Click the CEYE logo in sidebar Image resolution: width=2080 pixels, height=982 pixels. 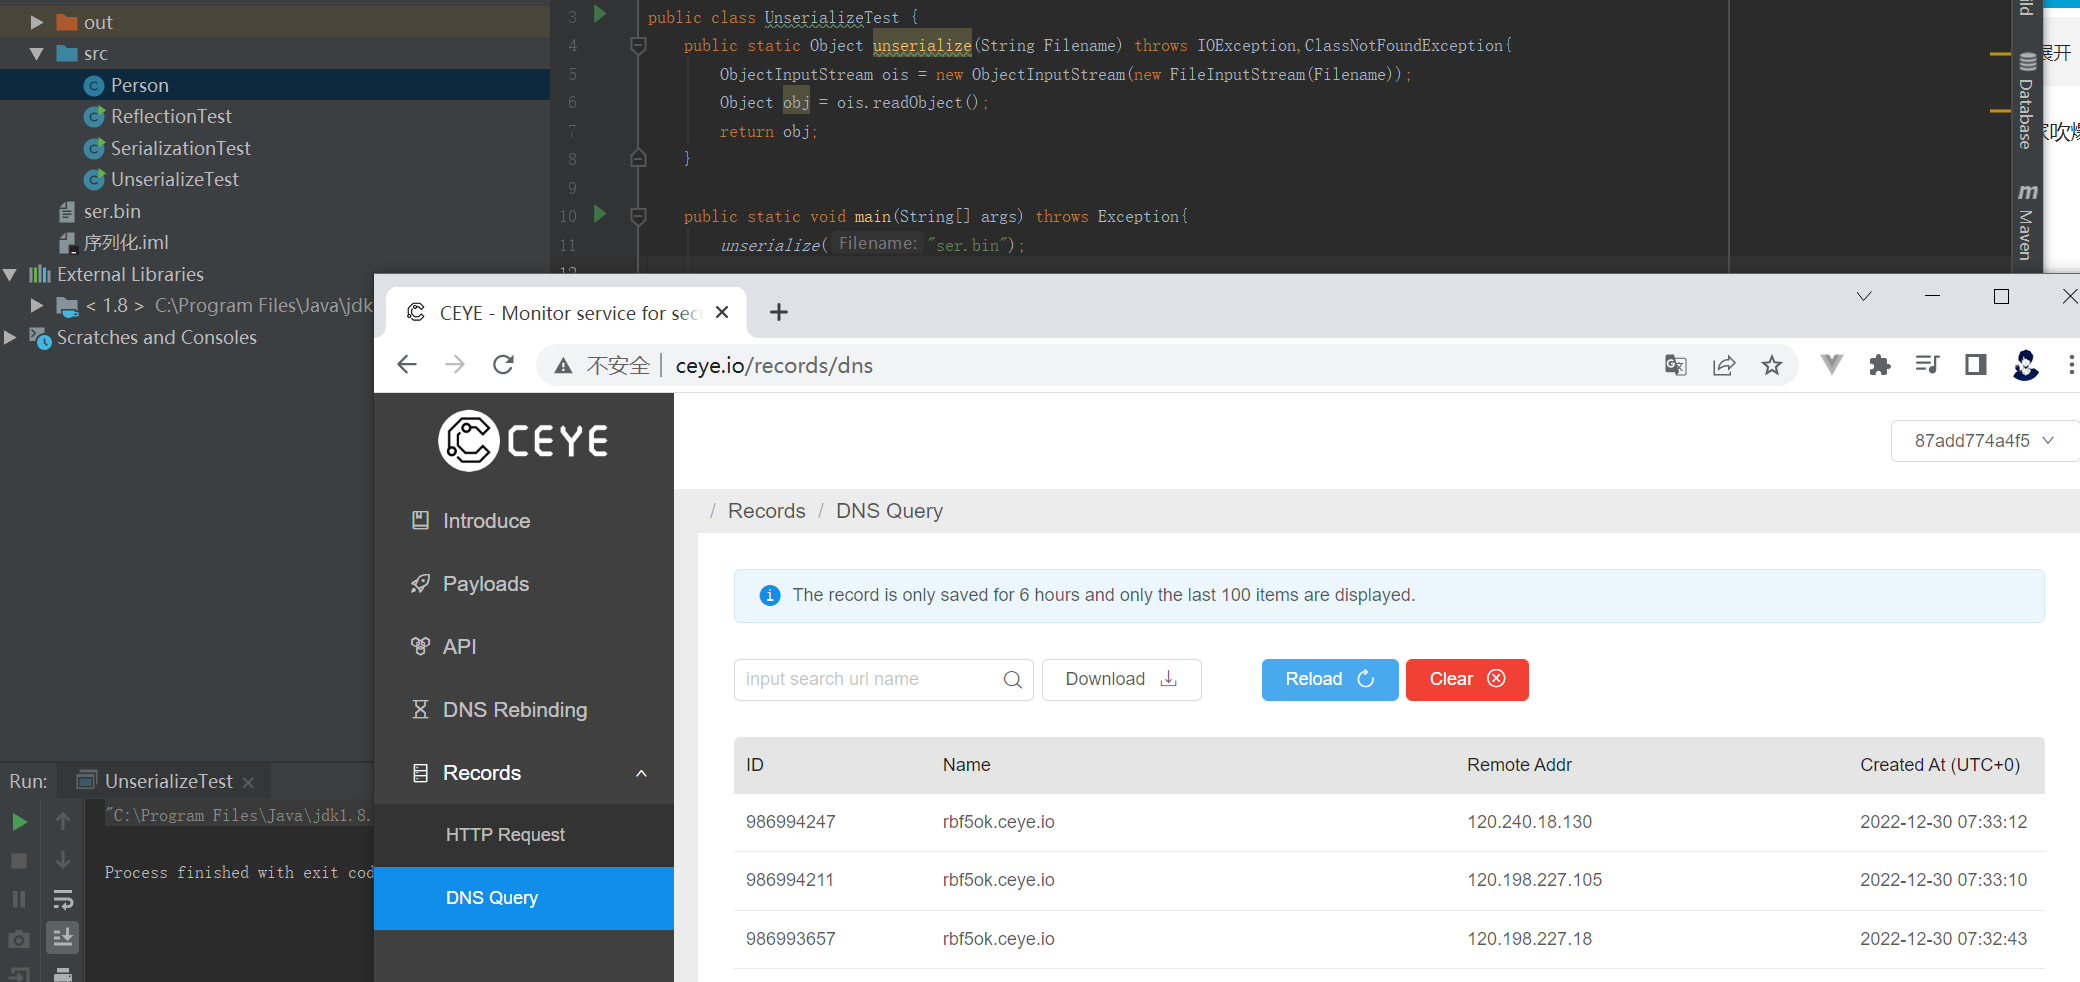[524, 440]
